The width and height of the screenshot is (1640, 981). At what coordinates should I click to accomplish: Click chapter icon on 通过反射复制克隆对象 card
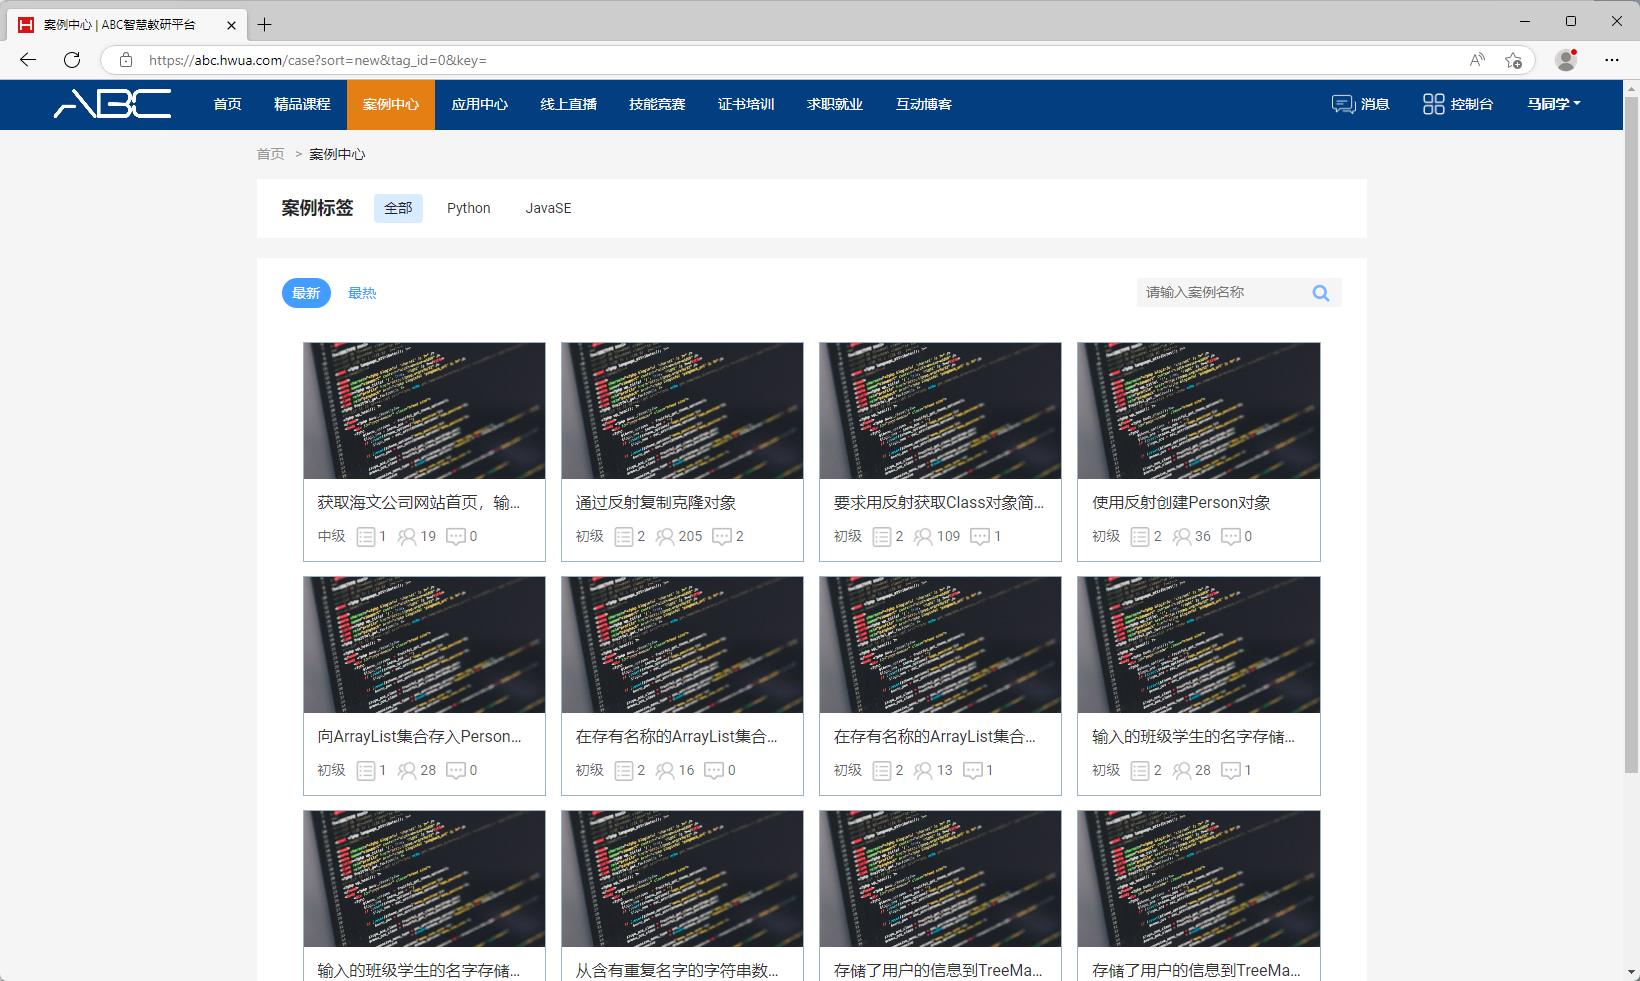624,537
